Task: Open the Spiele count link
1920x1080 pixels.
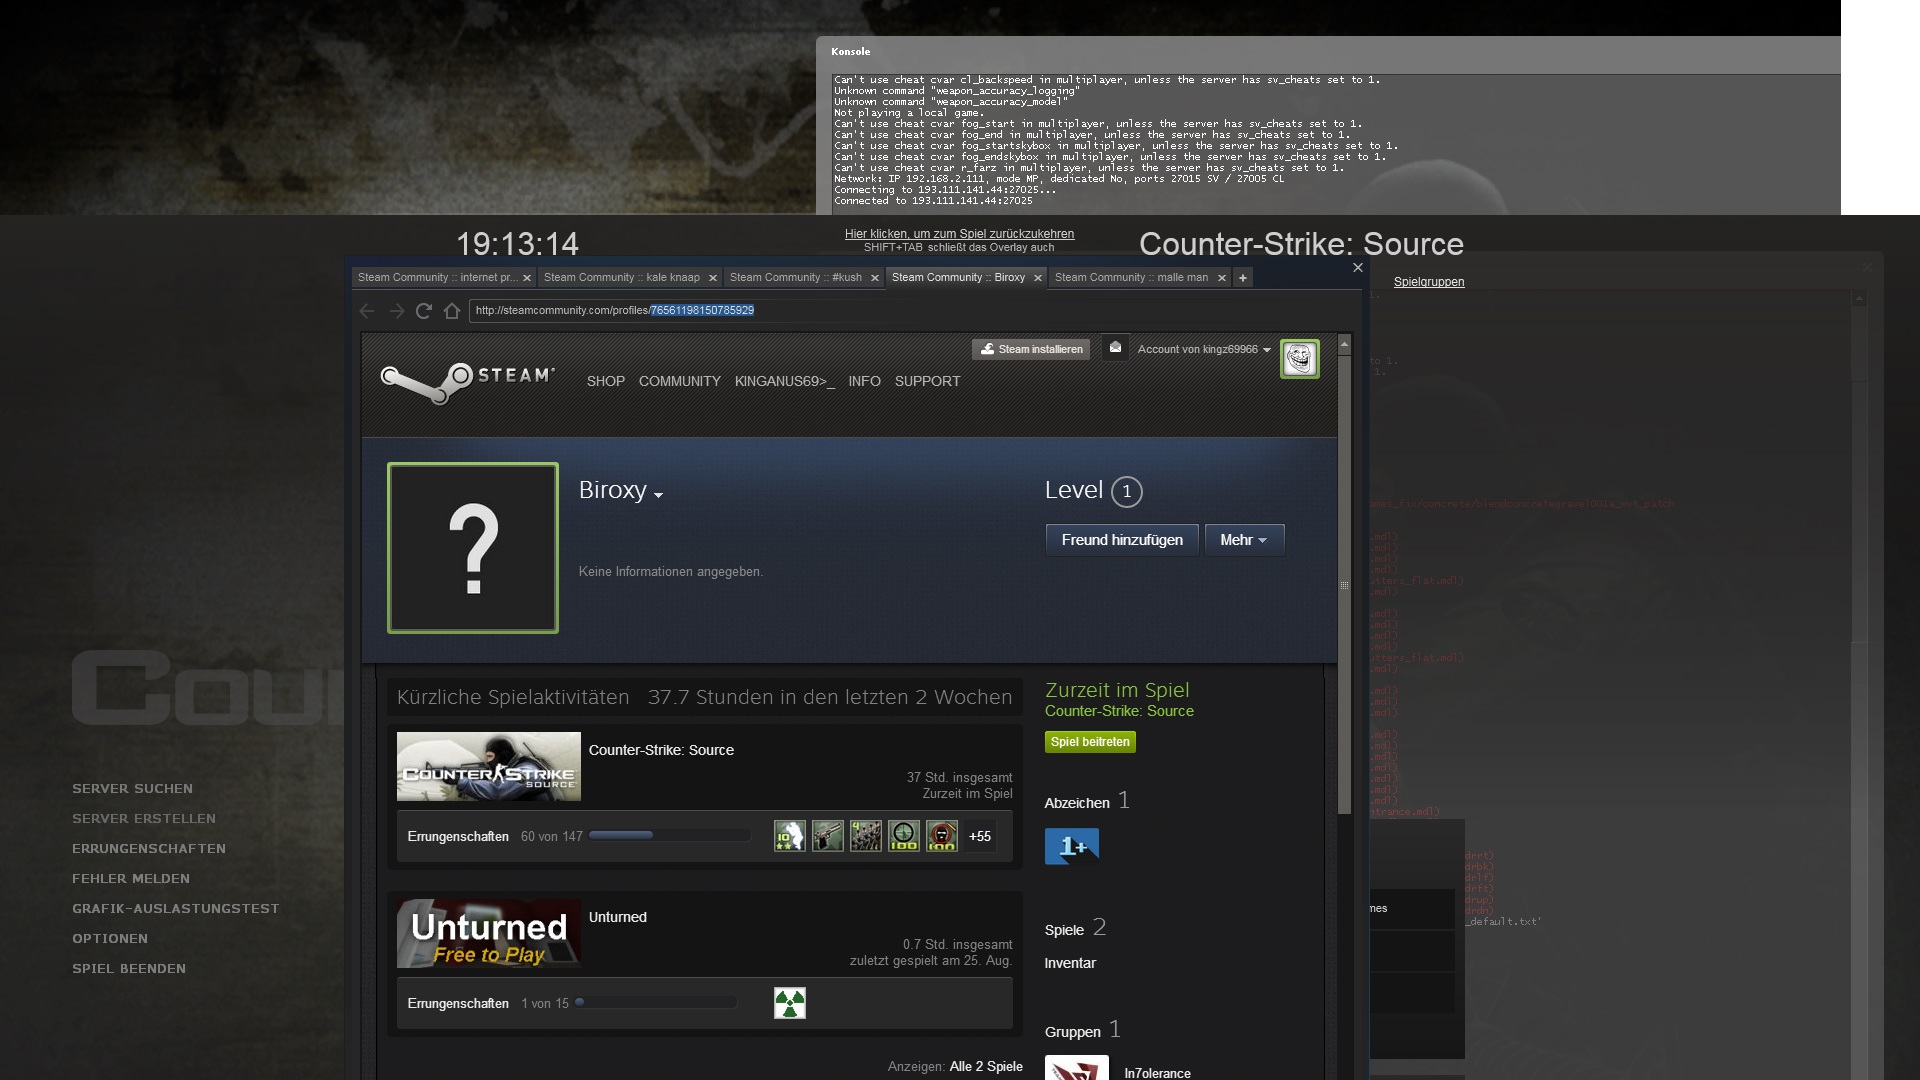Action: coord(1075,928)
